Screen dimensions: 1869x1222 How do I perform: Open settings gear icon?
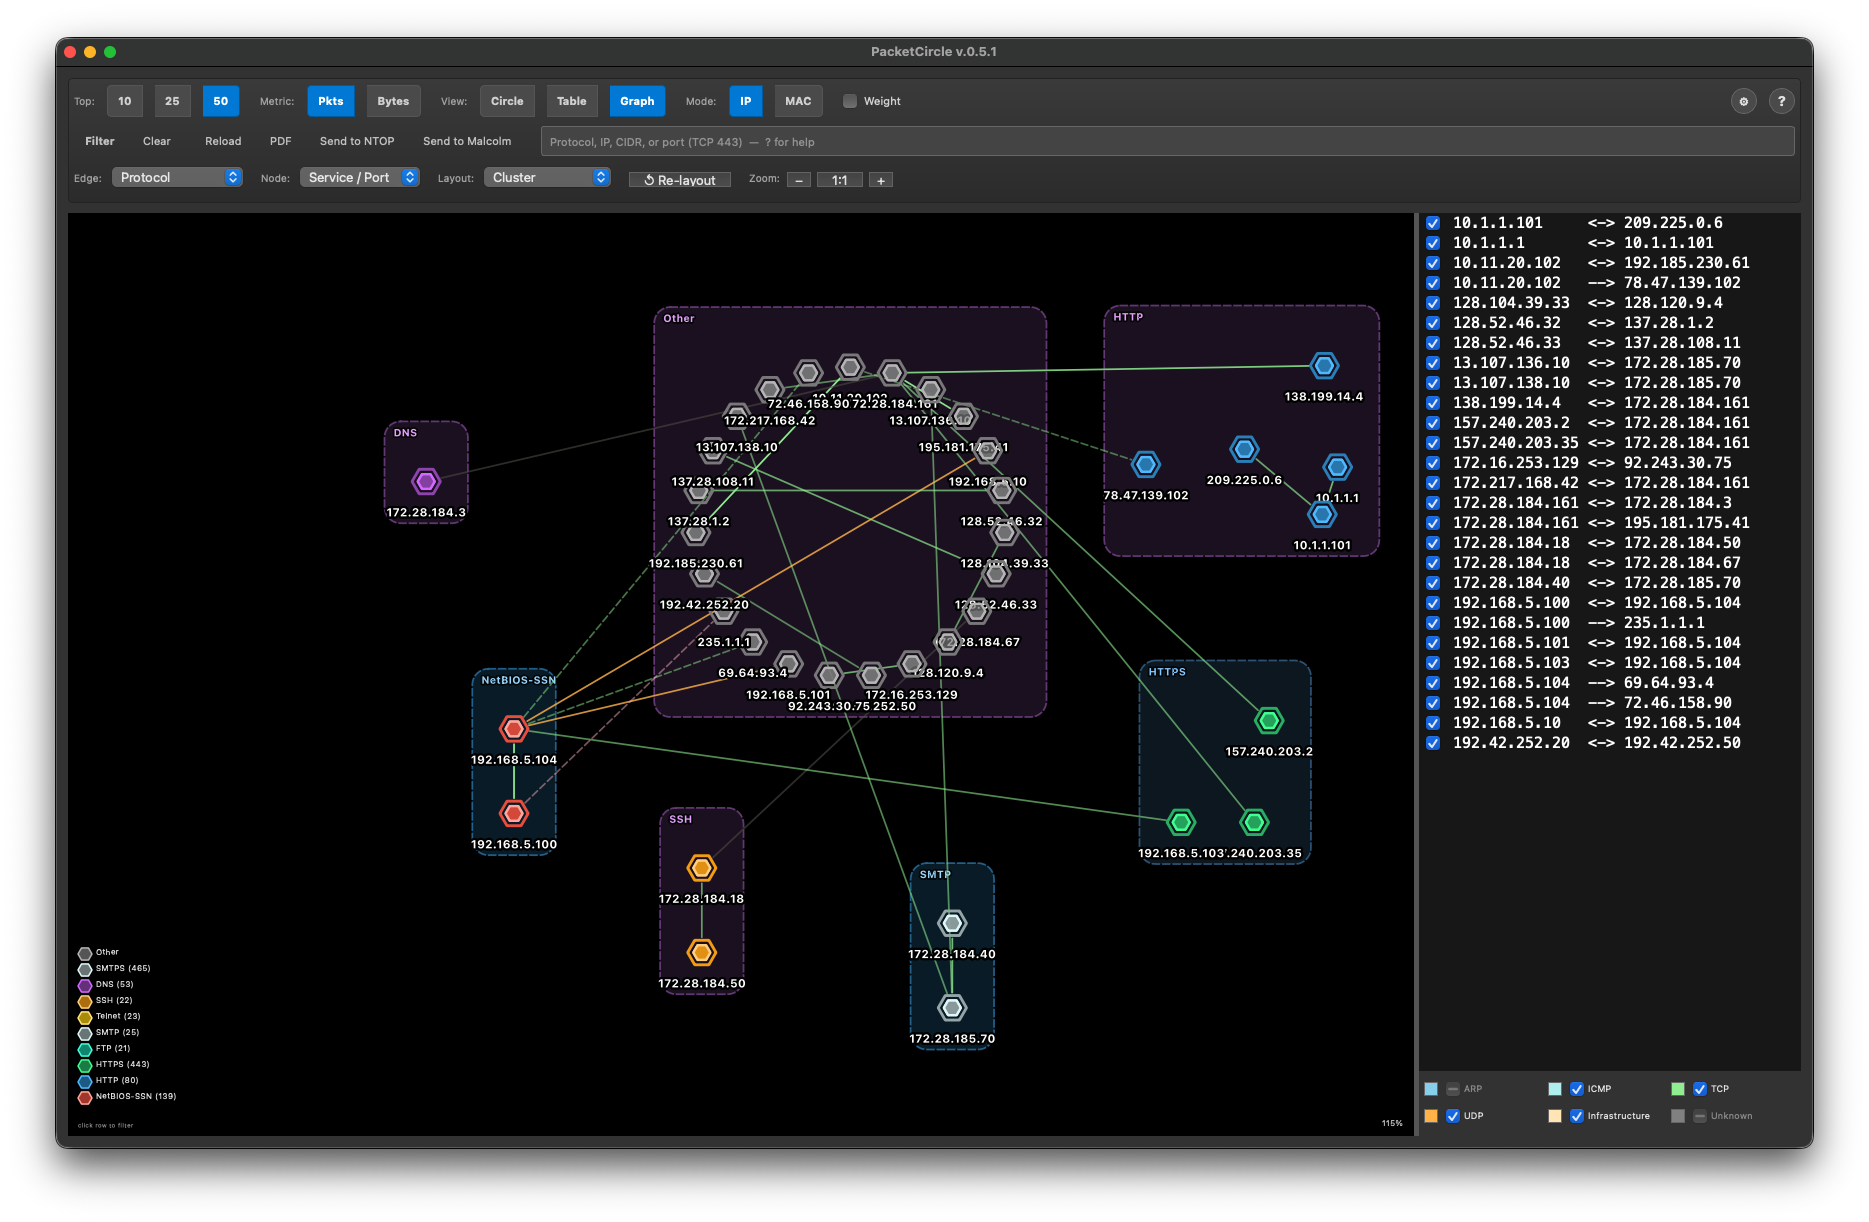coord(1744,101)
